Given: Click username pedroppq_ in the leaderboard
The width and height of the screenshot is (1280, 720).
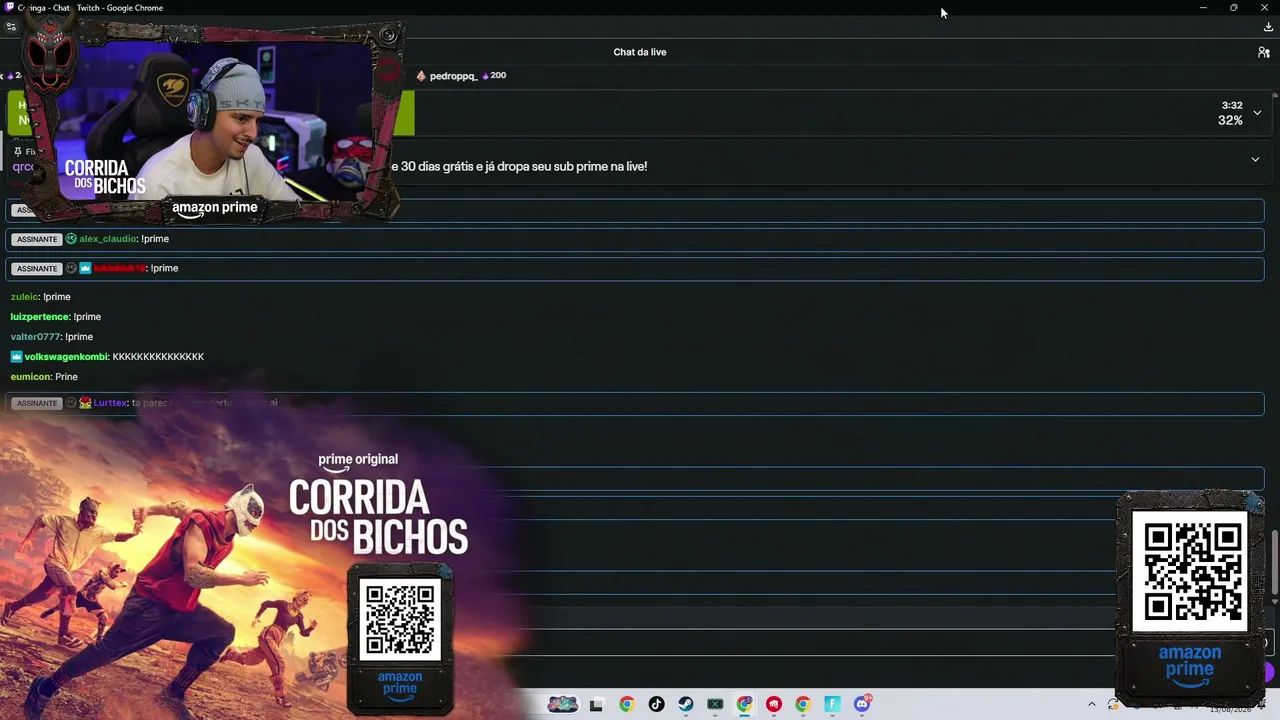Looking at the screenshot, I should click(453, 76).
